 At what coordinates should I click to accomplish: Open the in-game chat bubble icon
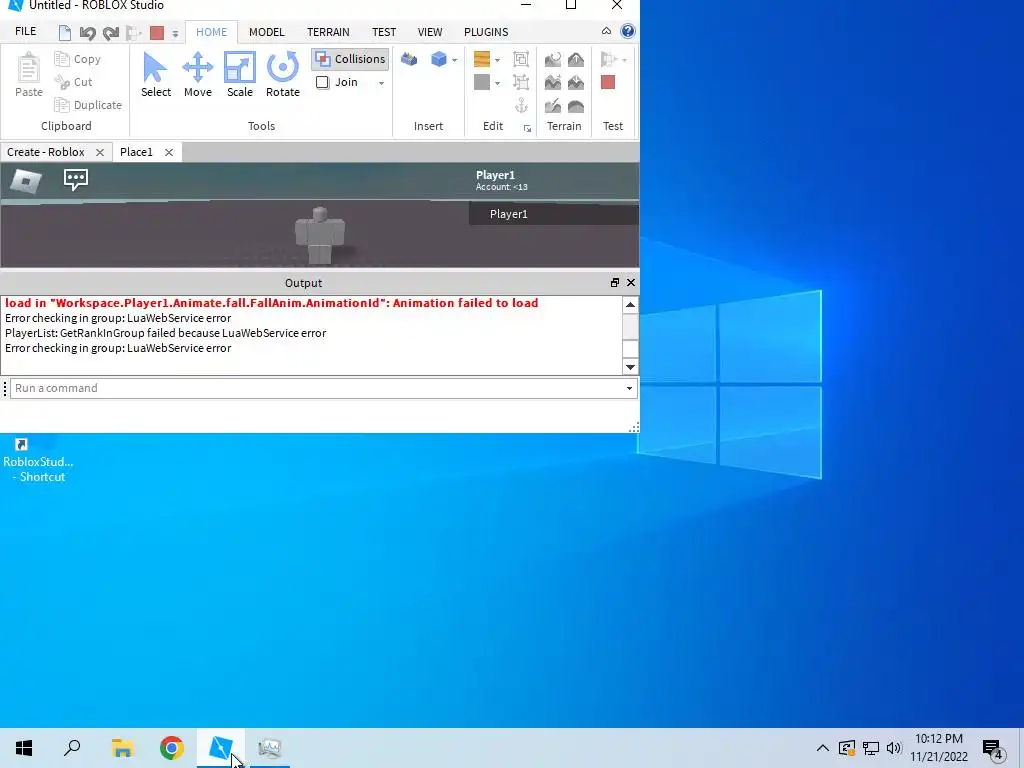[x=76, y=180]
